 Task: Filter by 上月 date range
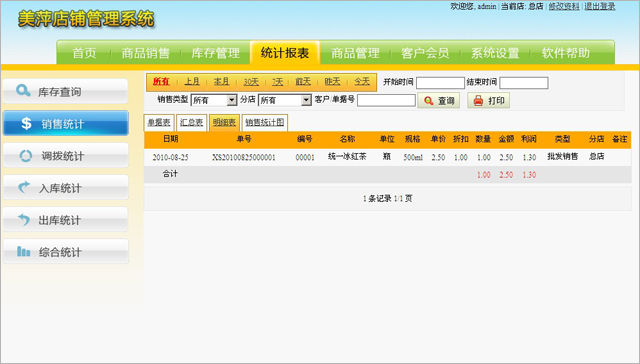(192, 82)
